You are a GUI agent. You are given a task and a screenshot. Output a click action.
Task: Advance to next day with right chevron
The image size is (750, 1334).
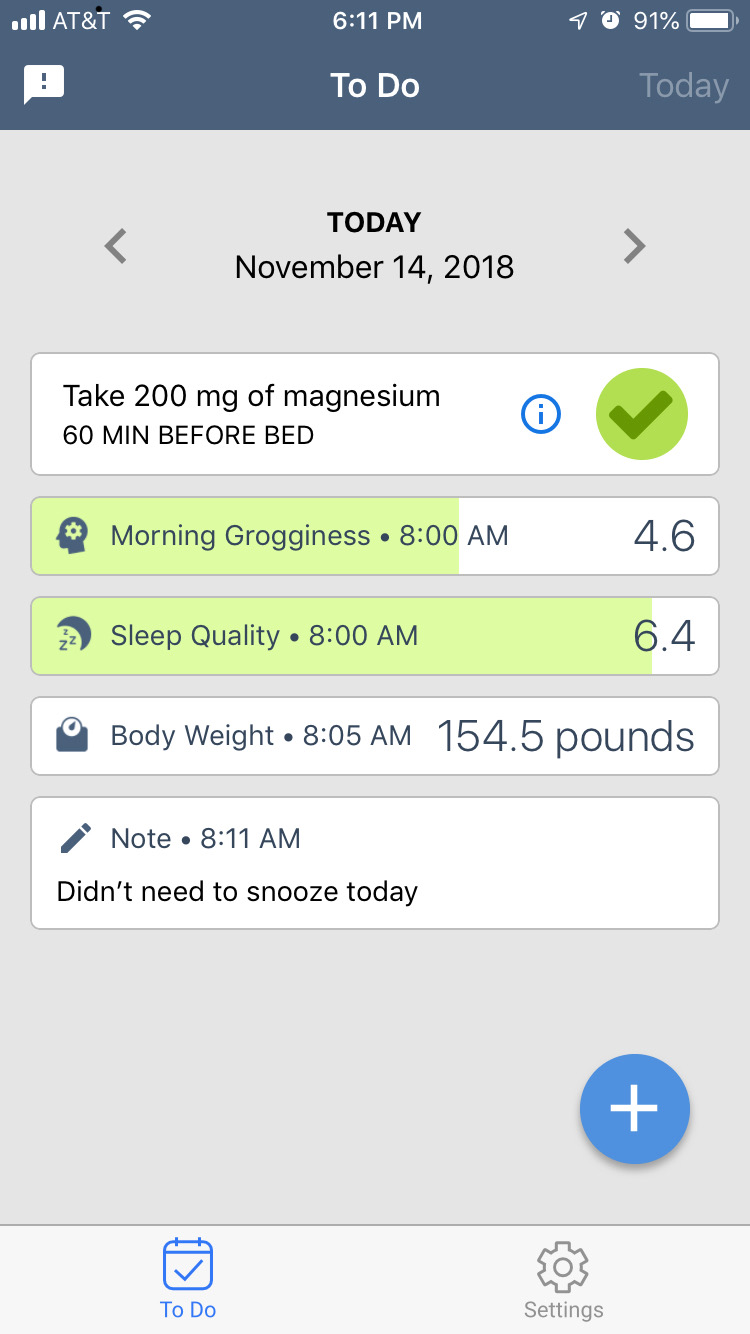[634, 246]
